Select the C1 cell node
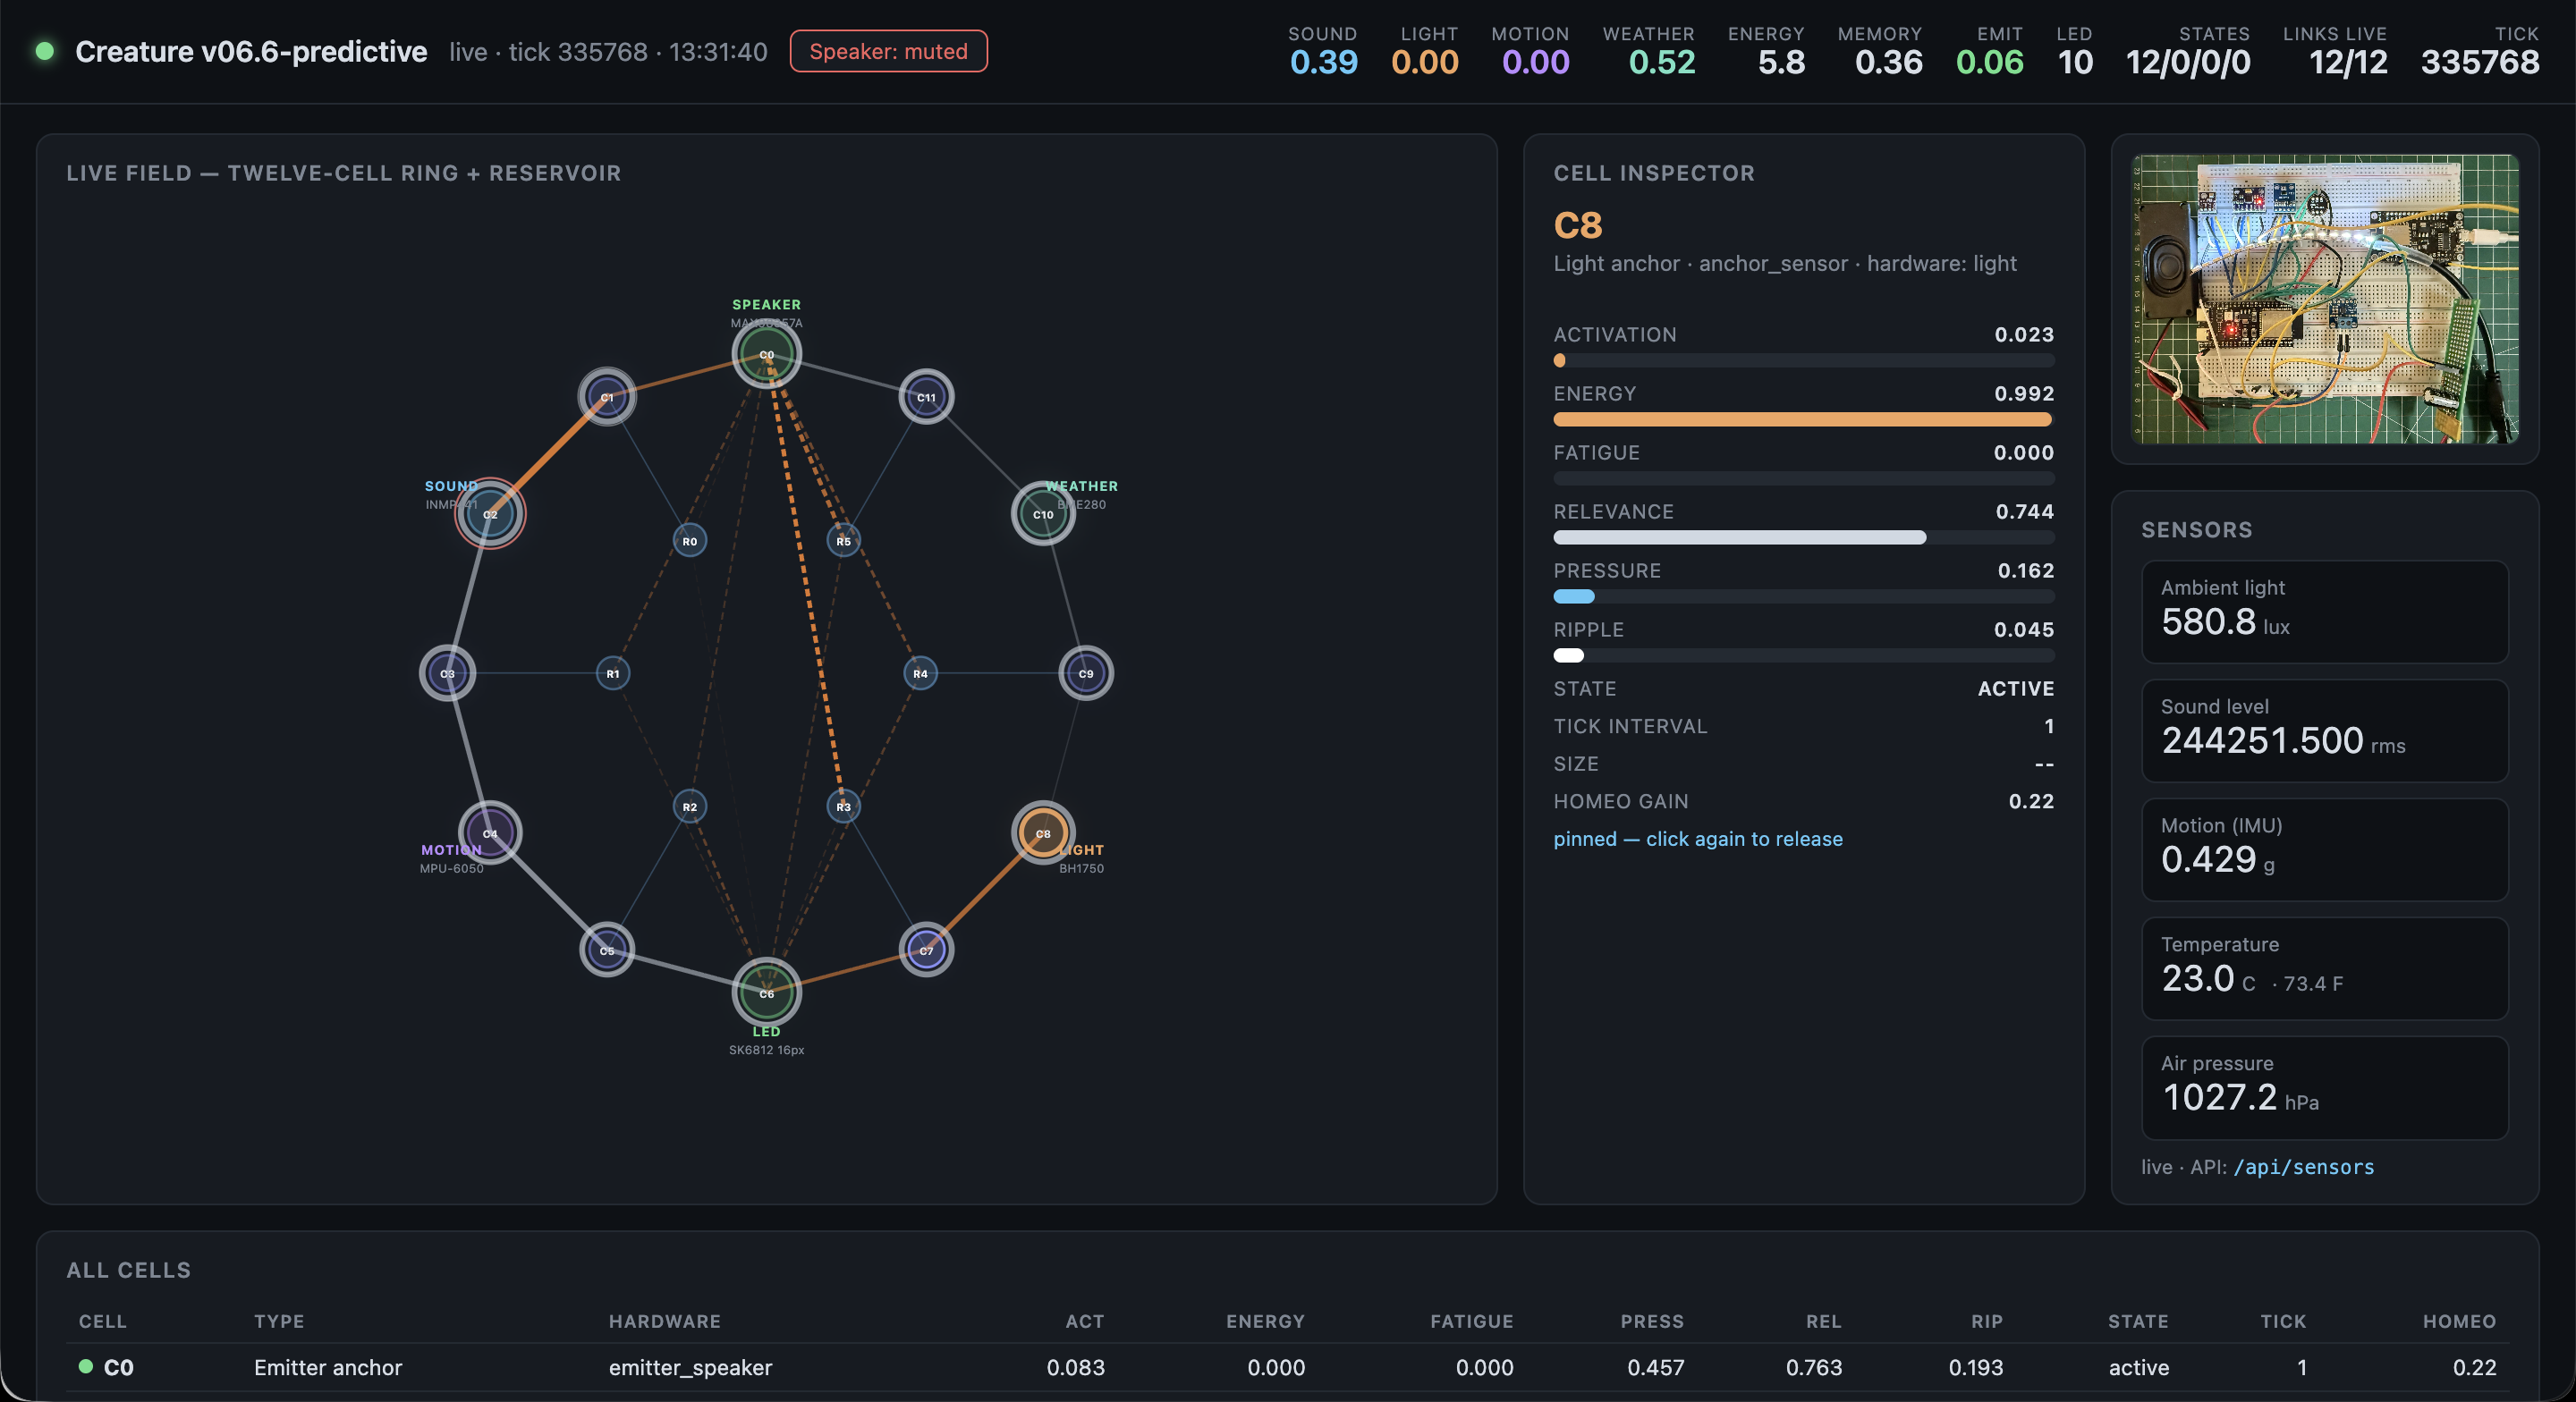This screenshot has width=2576, height=1402. point(607,397)
